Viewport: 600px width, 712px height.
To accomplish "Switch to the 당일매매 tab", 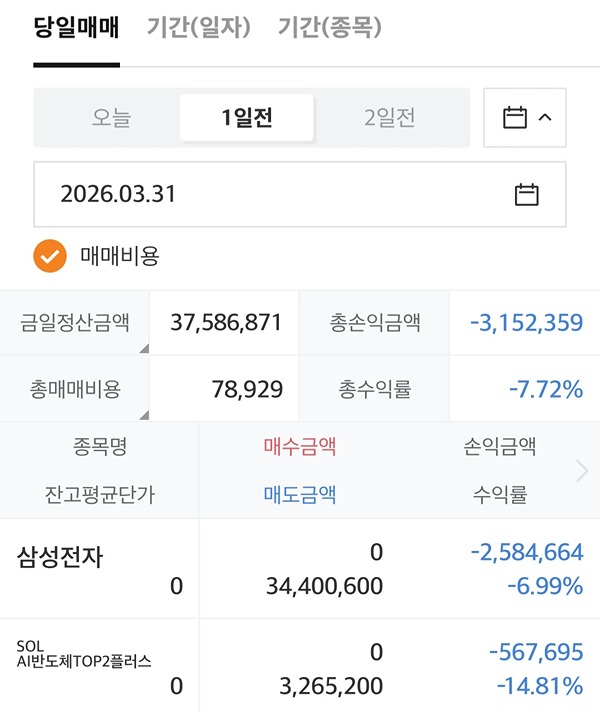I will tap(76, 27).
